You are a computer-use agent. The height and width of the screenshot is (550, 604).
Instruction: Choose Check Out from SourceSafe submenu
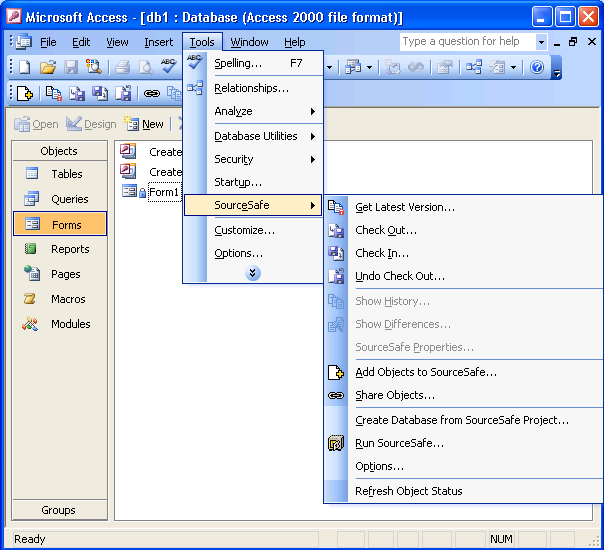click(386, 230)
